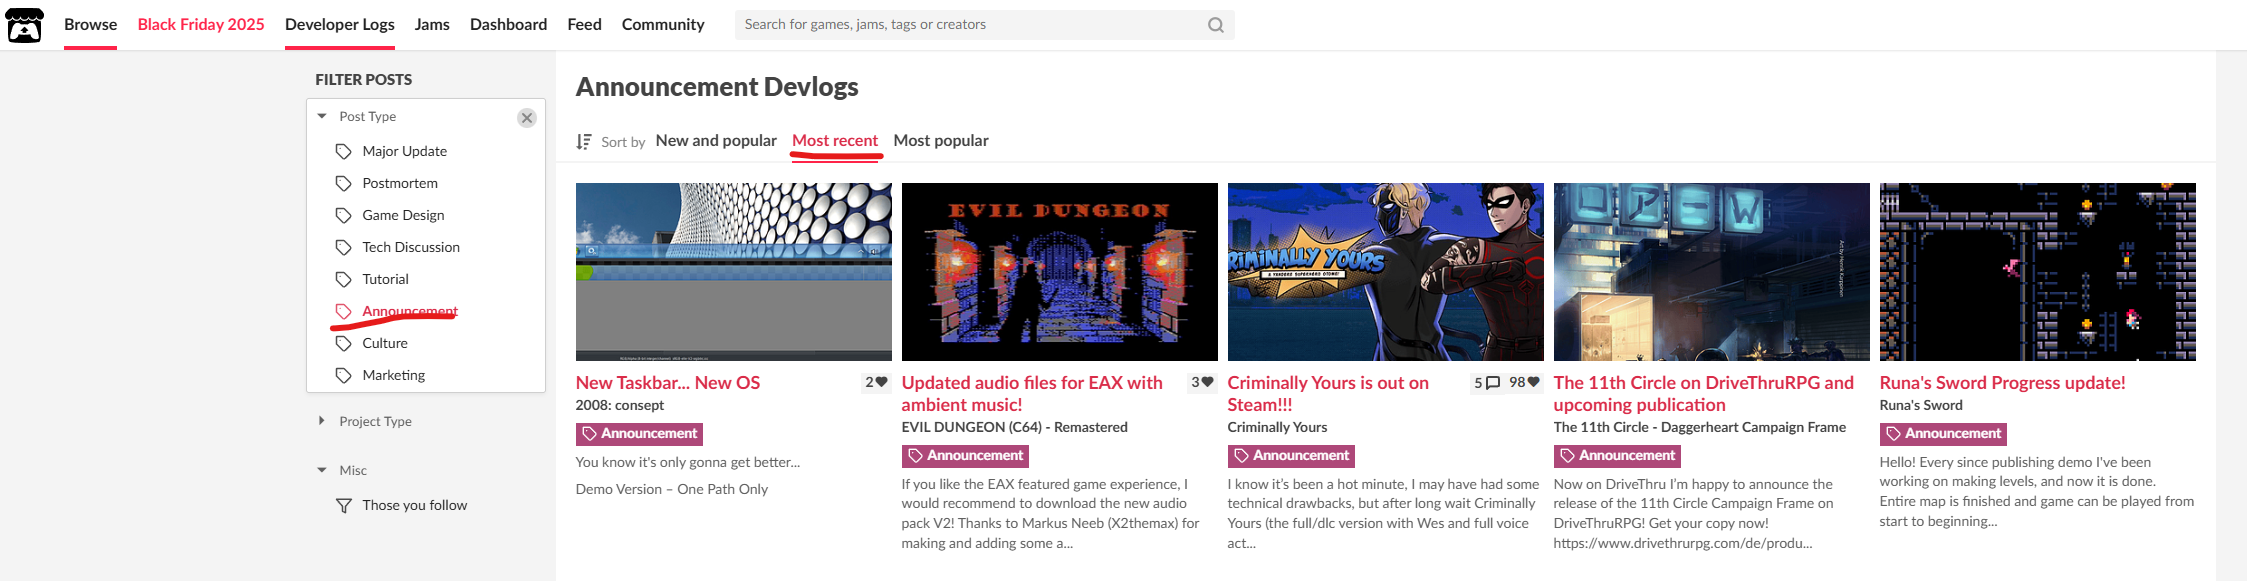Open Updated audio files for EAX post
Screen dimensions: 2247x581
(1032, 393)
